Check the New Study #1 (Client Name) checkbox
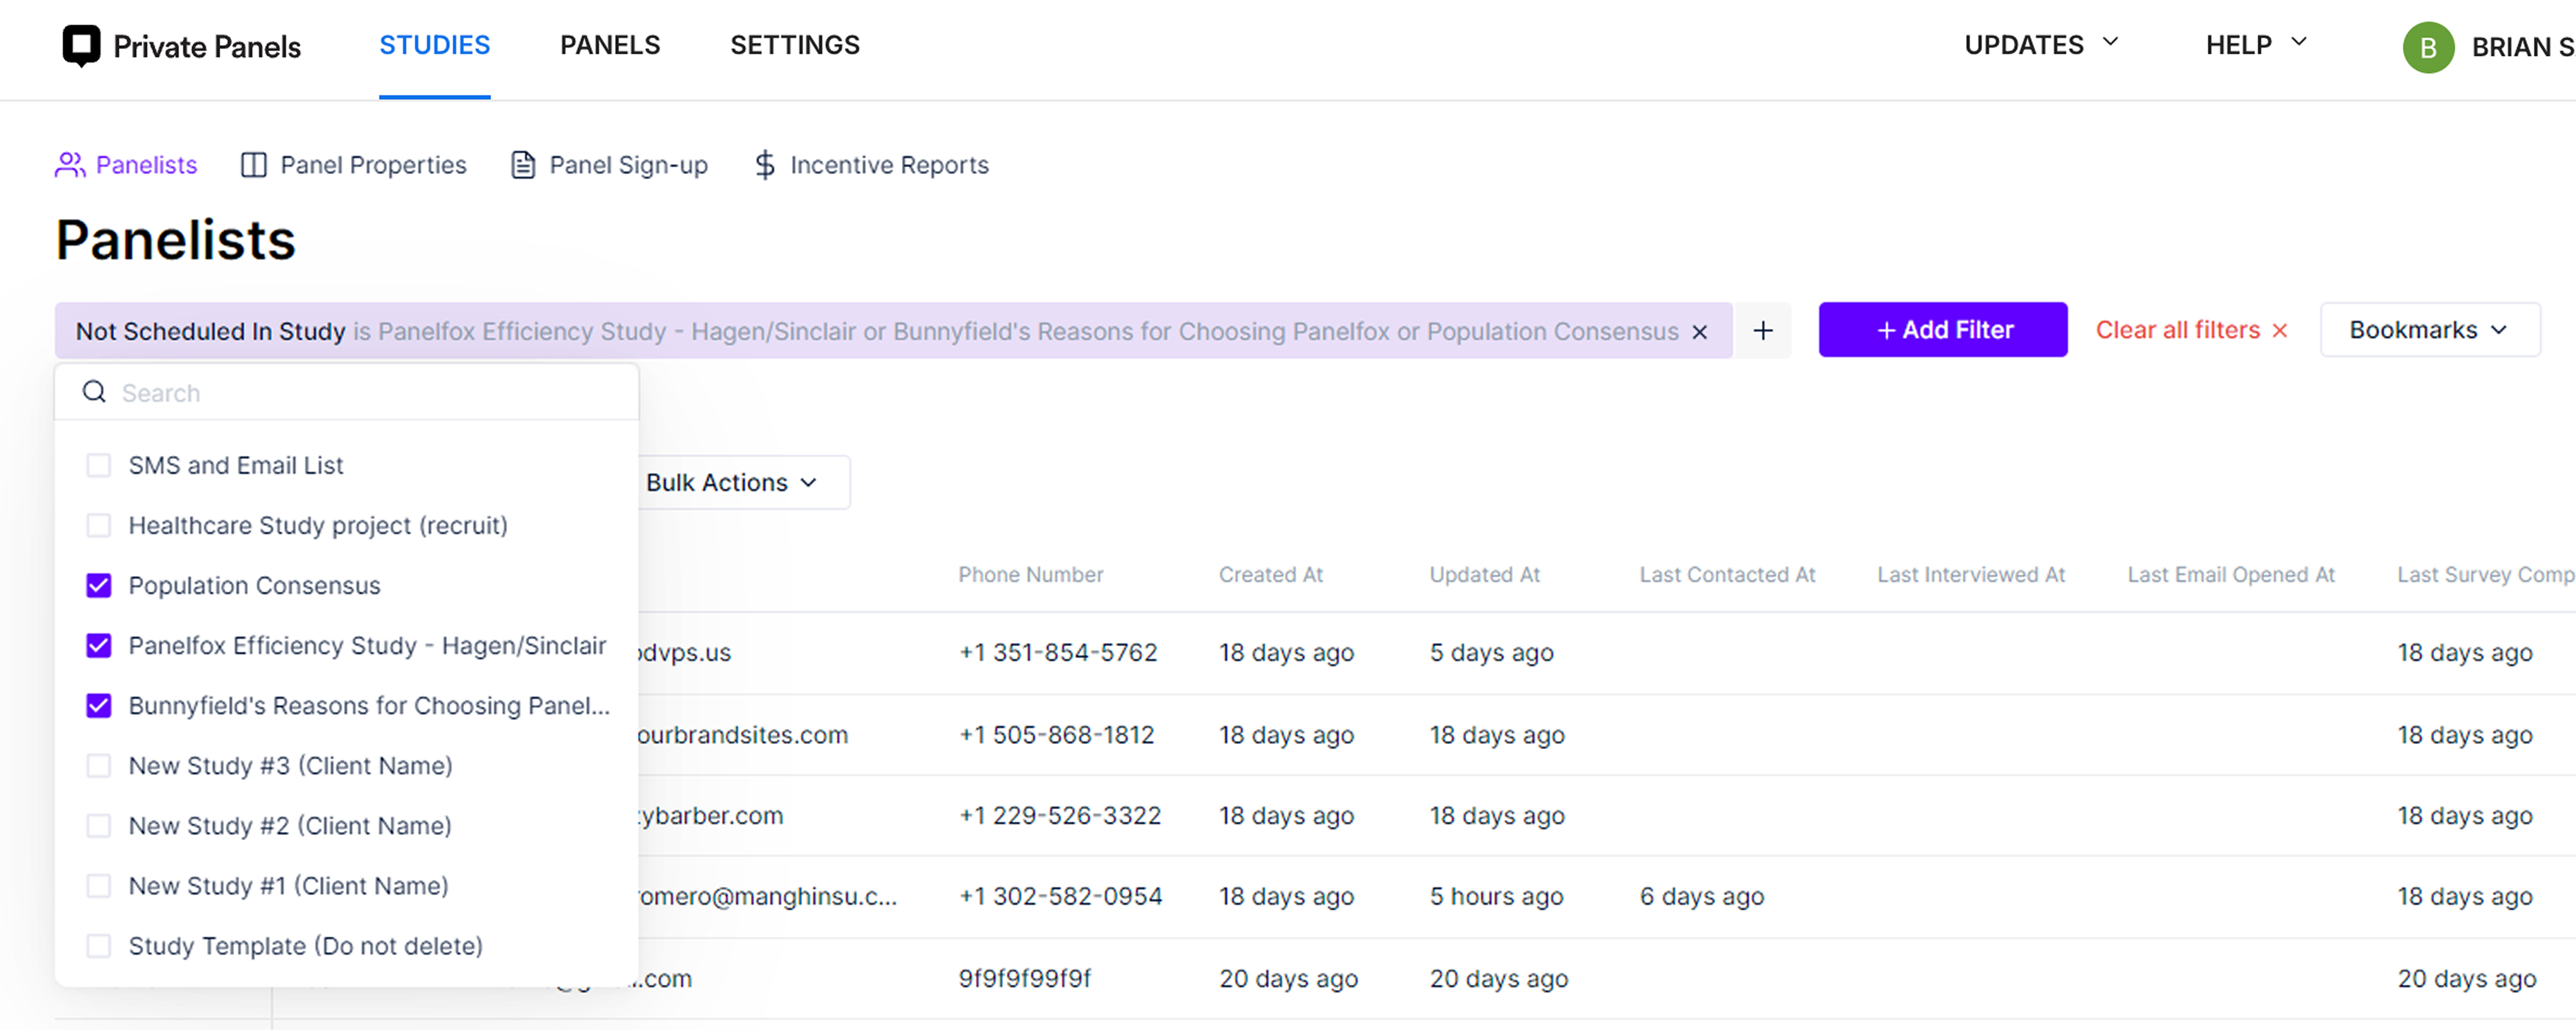 tap(99, 885)
